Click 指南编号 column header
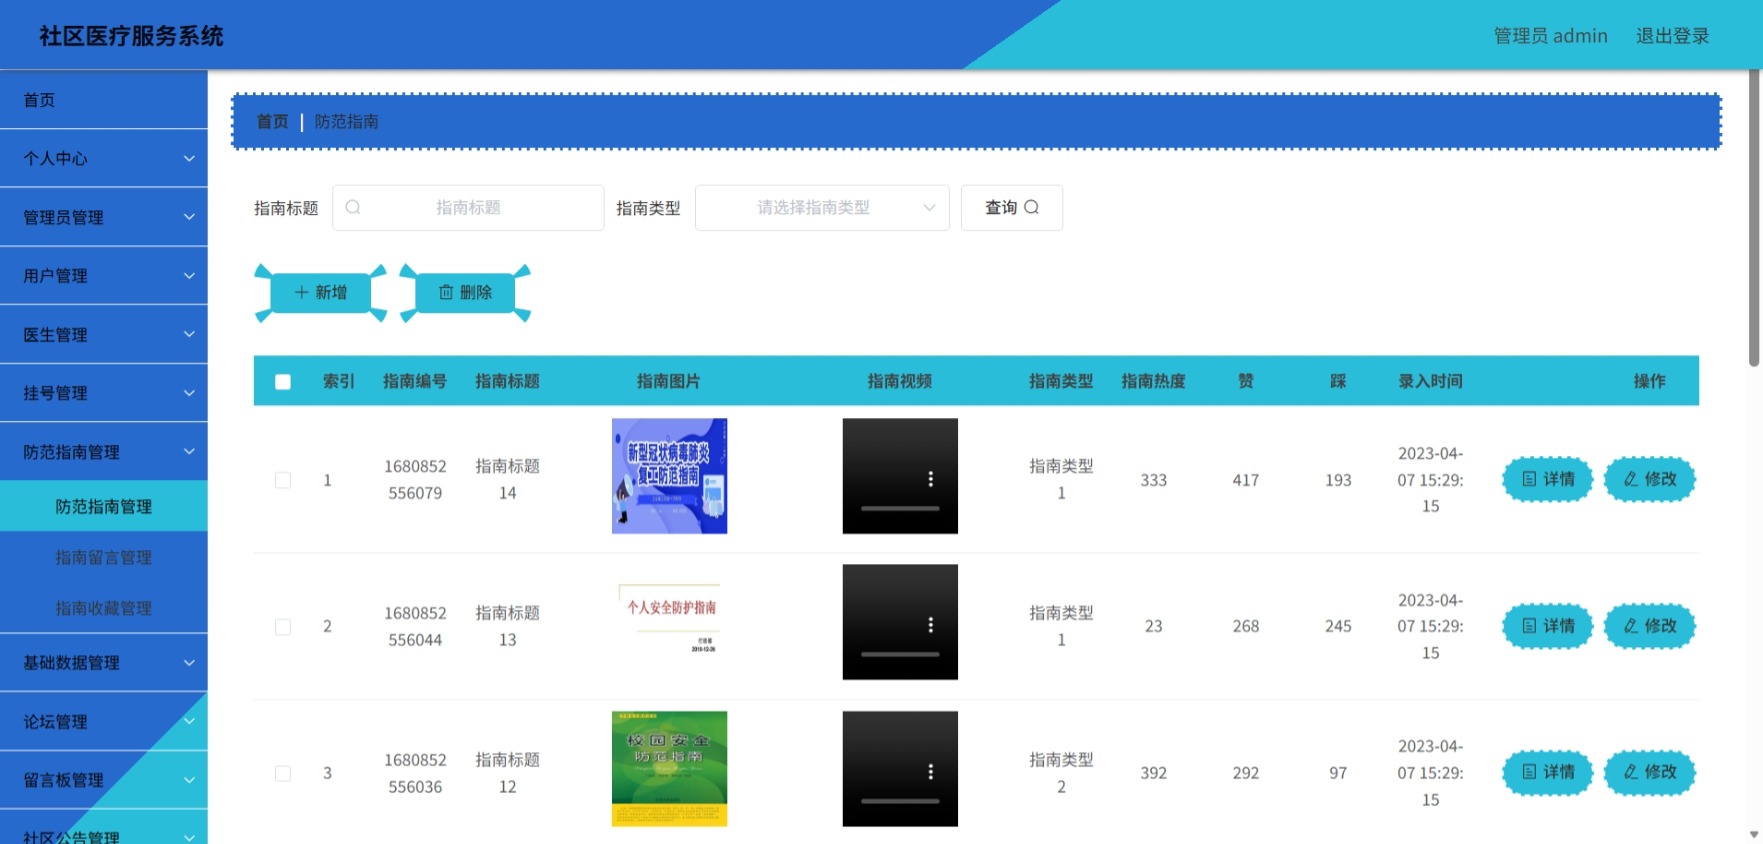Viewport: 1763px width, 844px height. pyautogui.click(x=415, y=381)
